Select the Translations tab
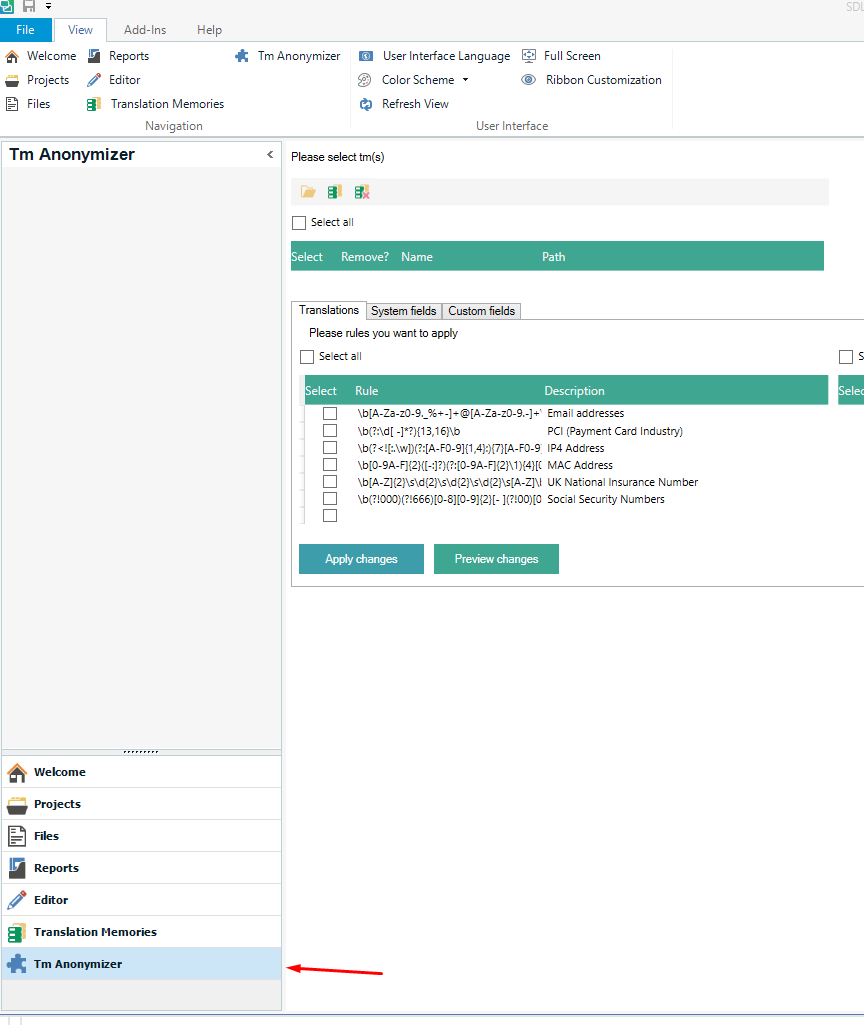The image size is (864, 1025). (x=329, y=311)
